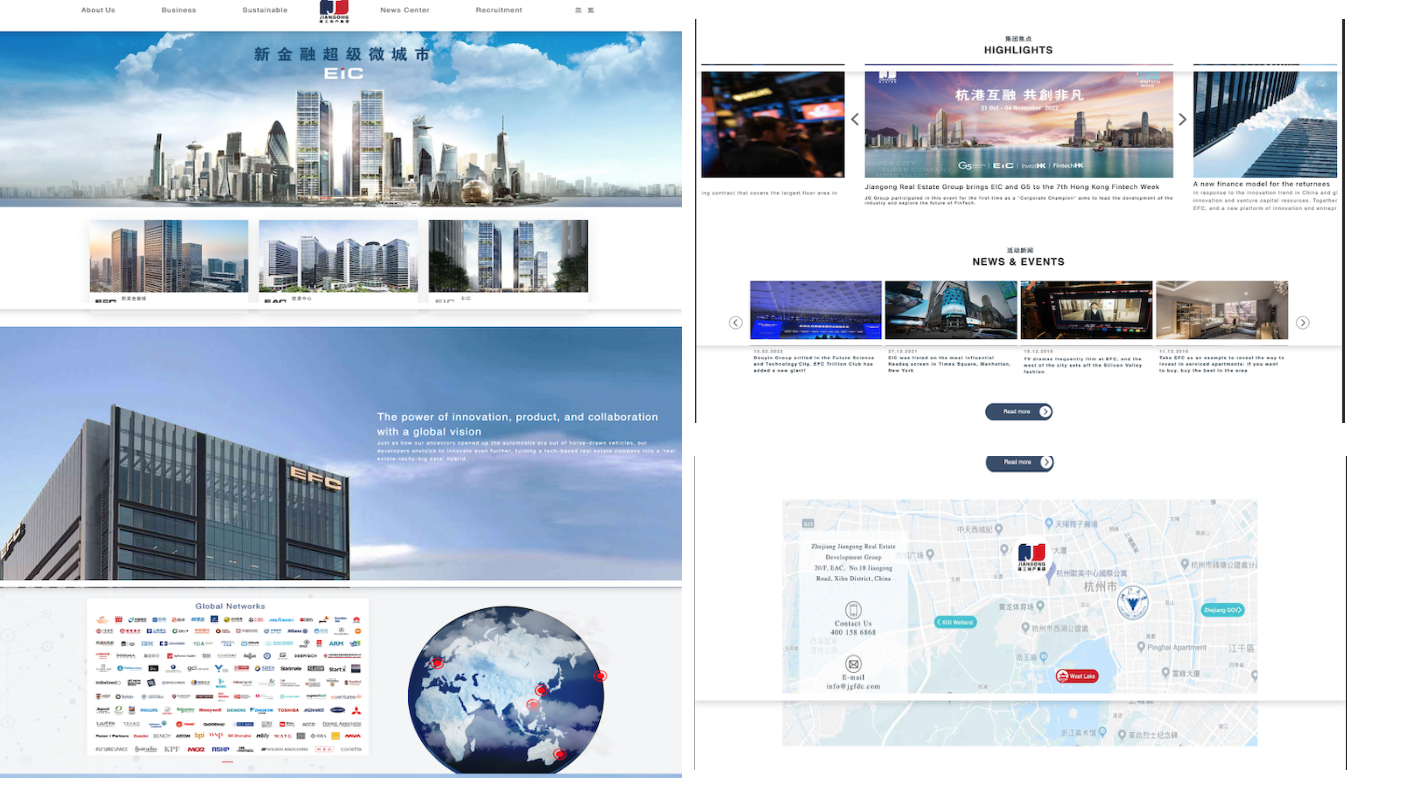The height and width of the screenshot is (806, 1402).
Task: Click Read more button directly above map
Action: (1019, 462)
